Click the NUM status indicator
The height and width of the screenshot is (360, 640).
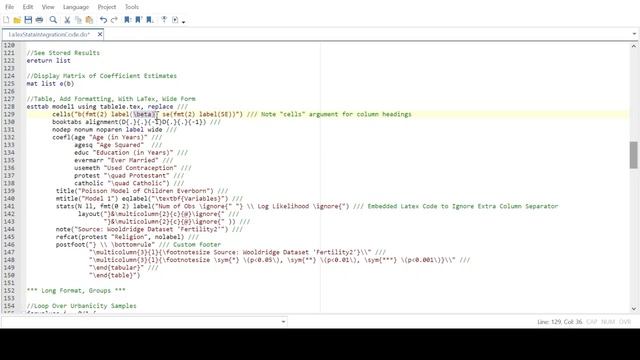coord(608,322)
